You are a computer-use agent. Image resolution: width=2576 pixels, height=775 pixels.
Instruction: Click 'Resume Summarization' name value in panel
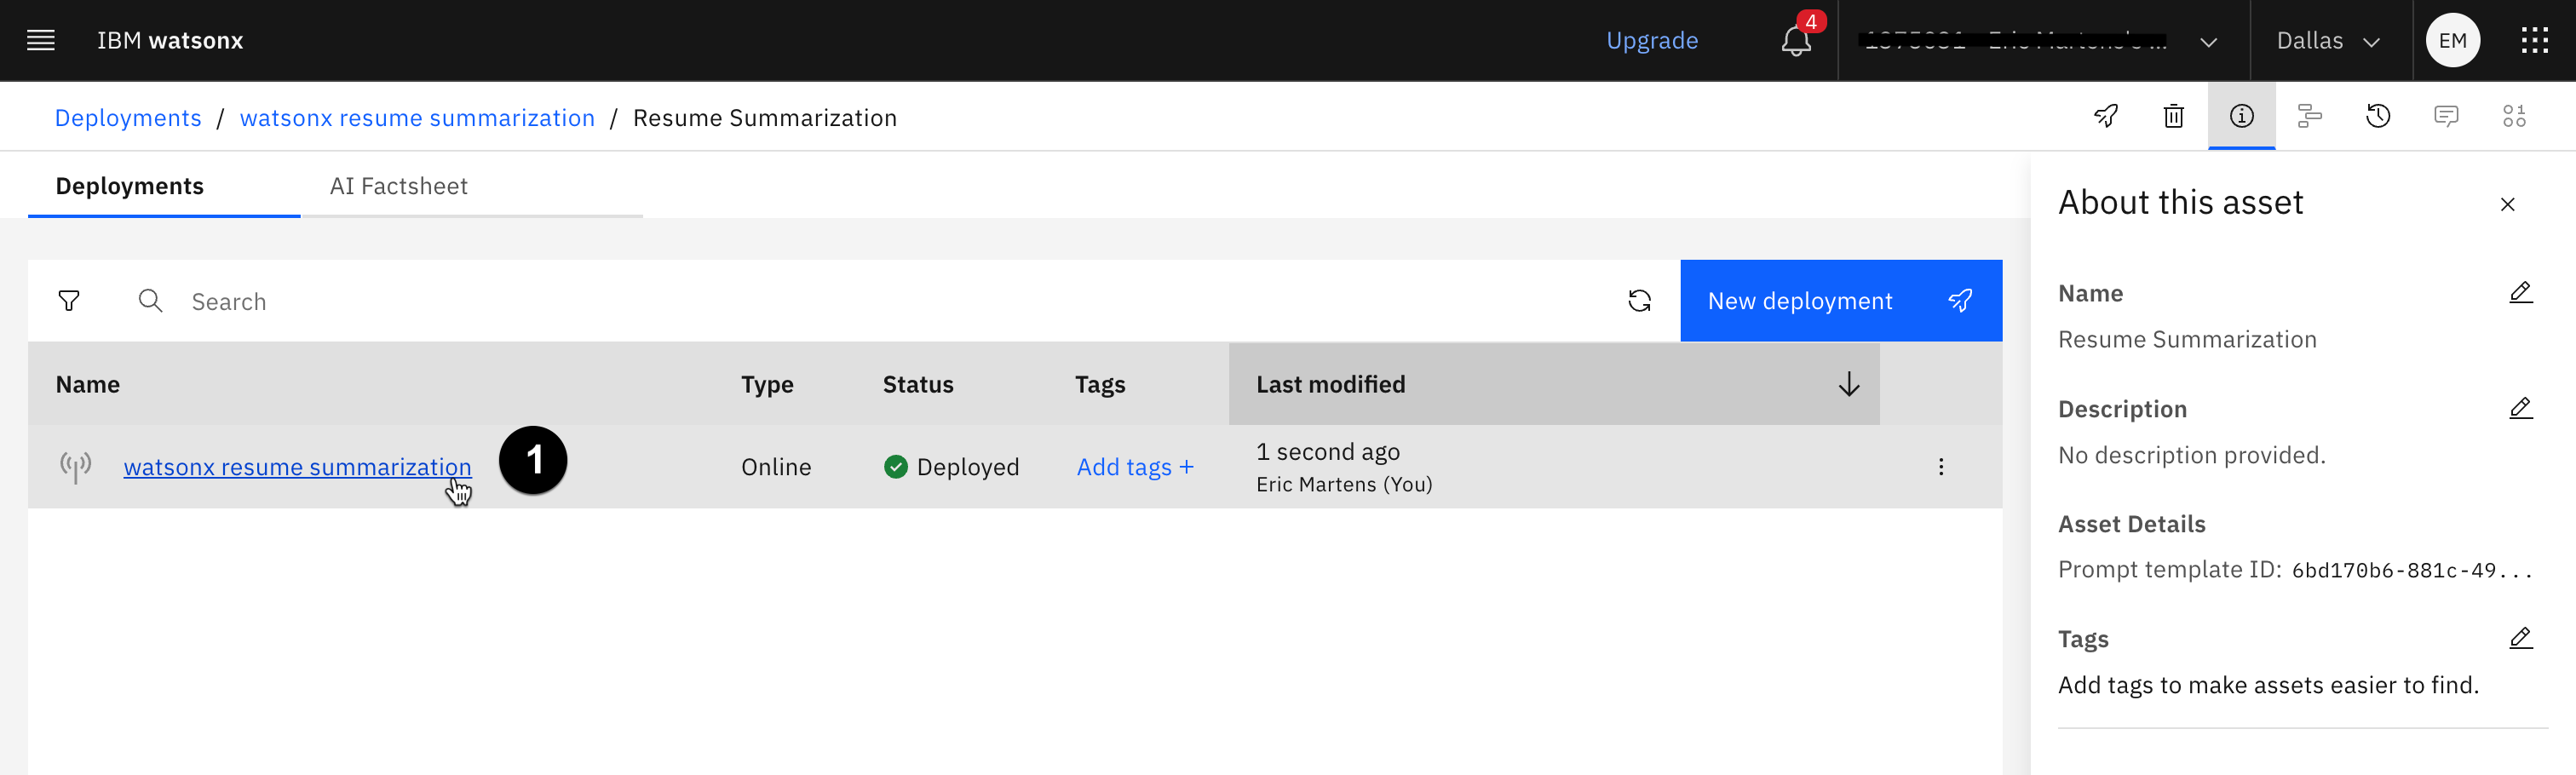2187,340
